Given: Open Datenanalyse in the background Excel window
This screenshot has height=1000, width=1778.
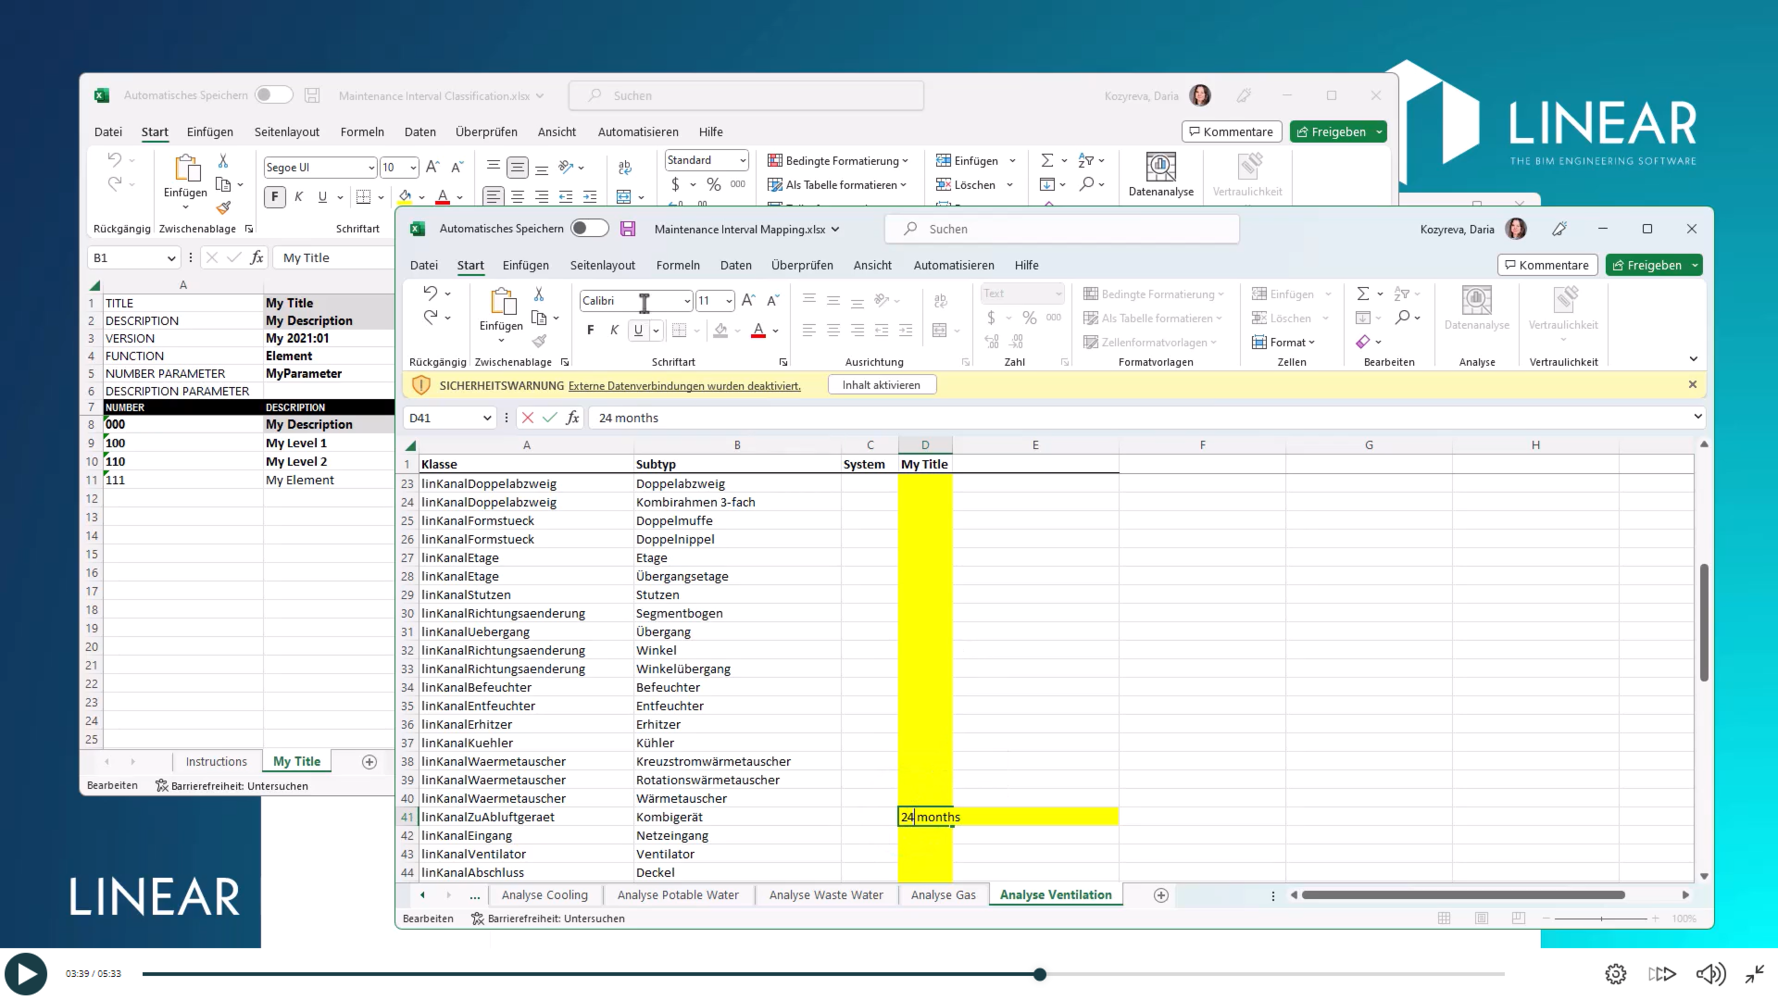Looking at the screenshot, I should point(1160,175).
